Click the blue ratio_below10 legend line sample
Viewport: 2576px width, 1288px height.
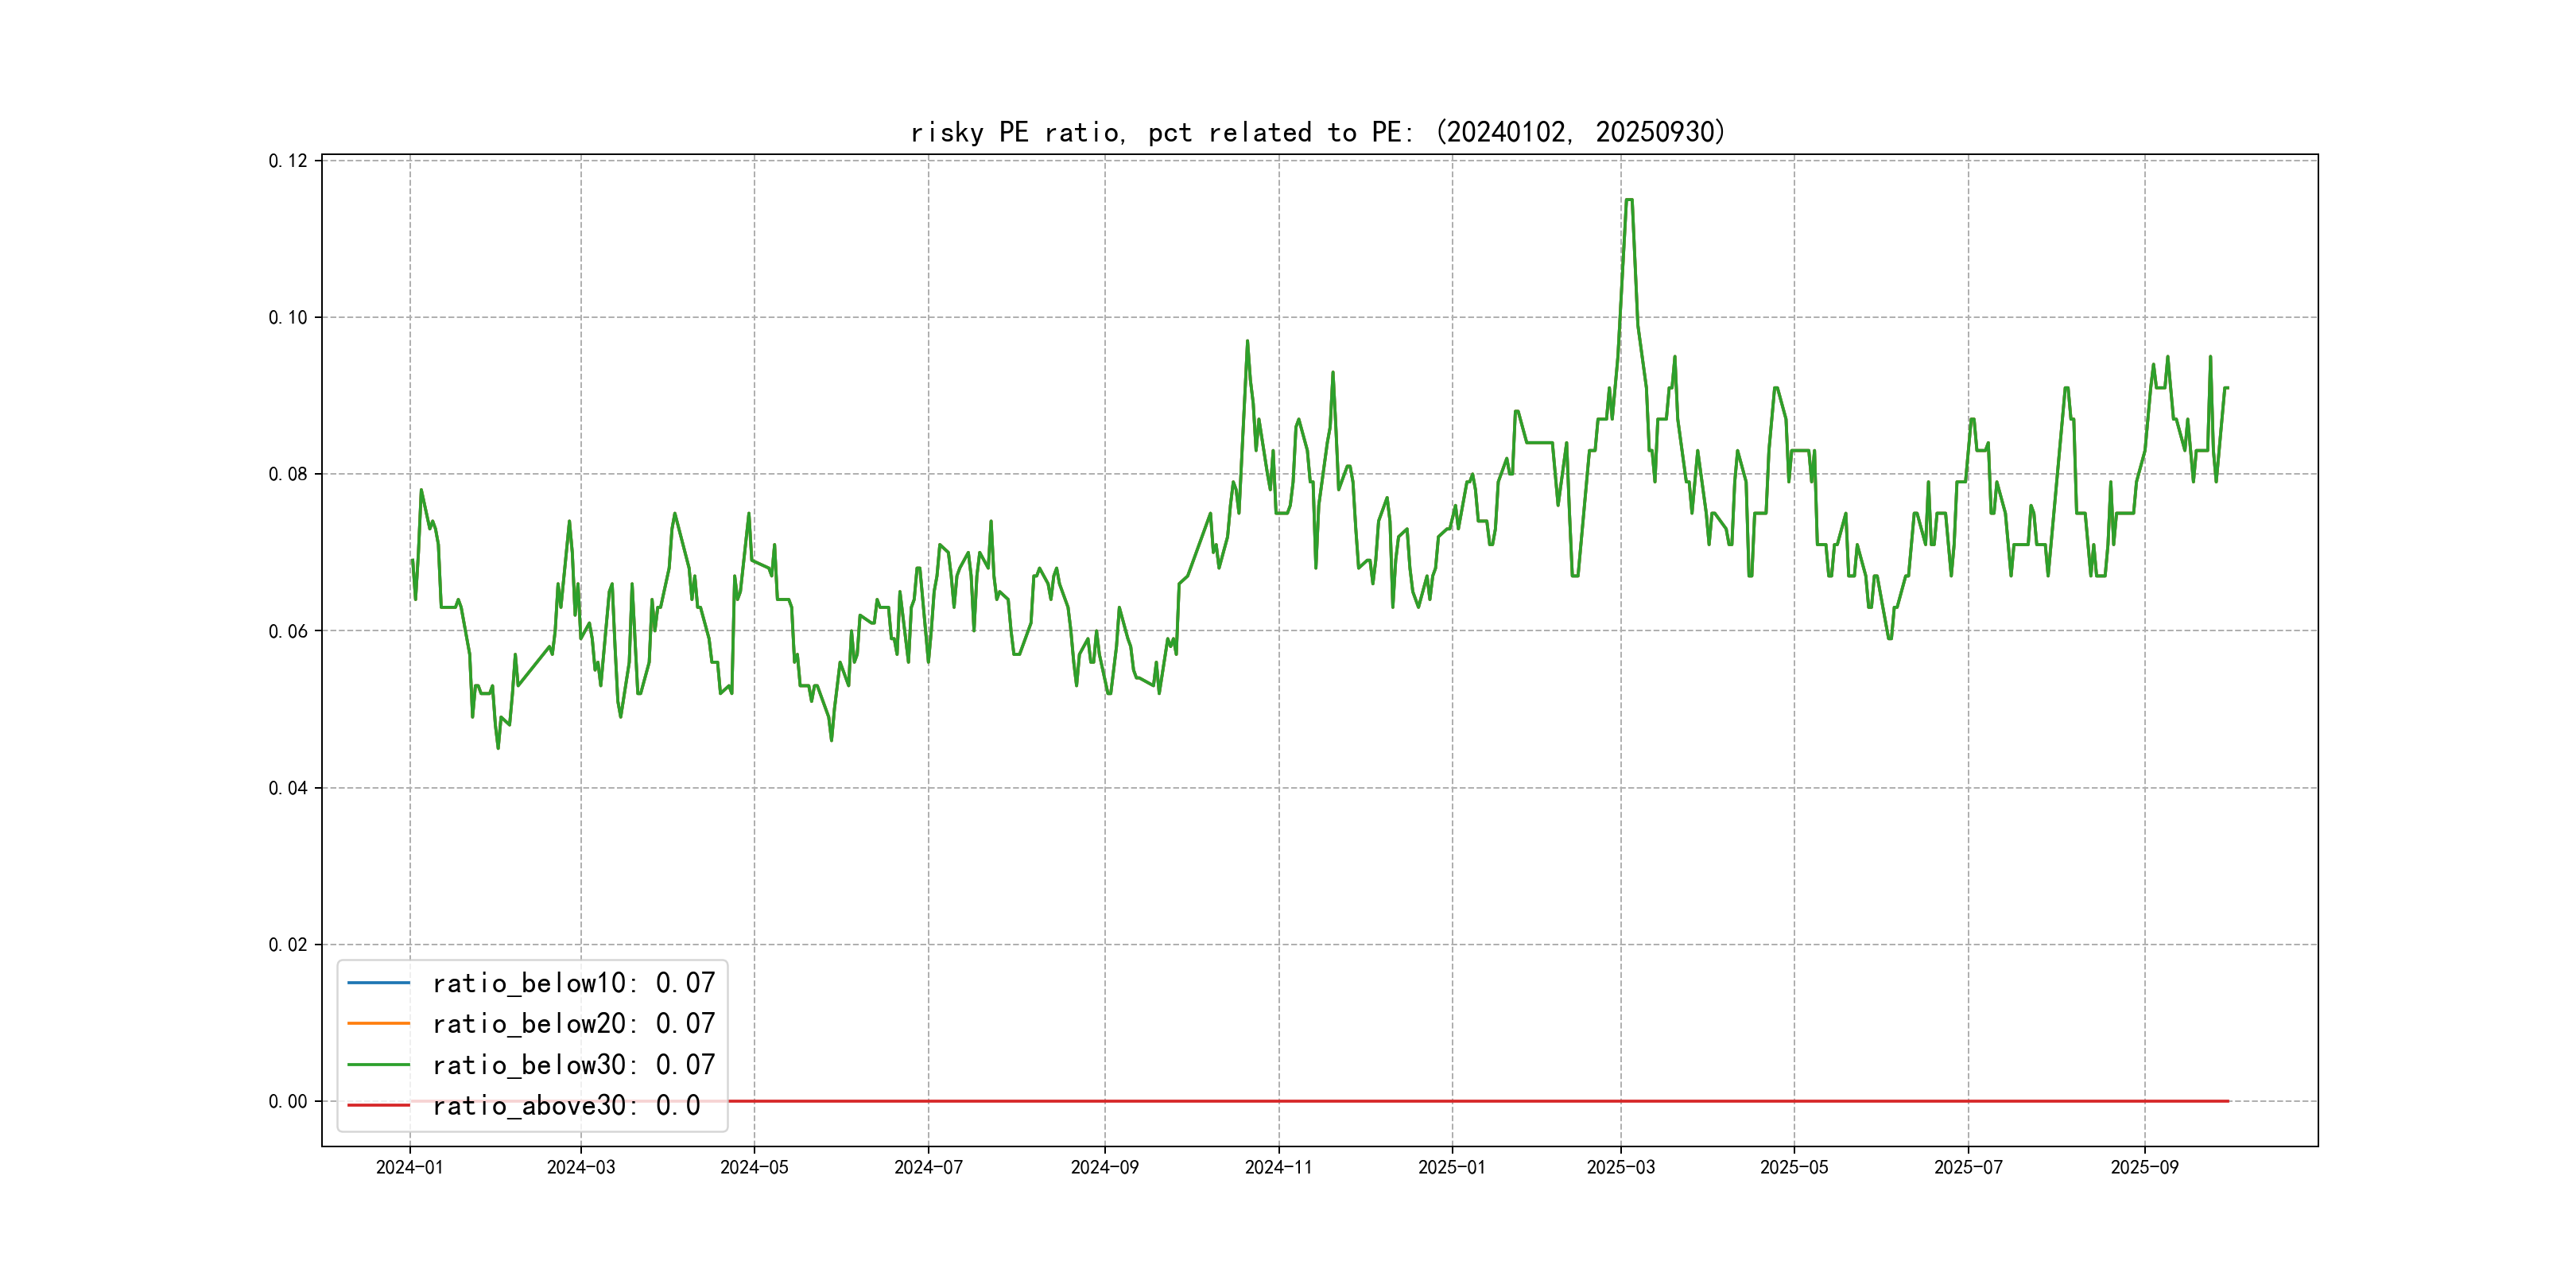pos(378,983)
